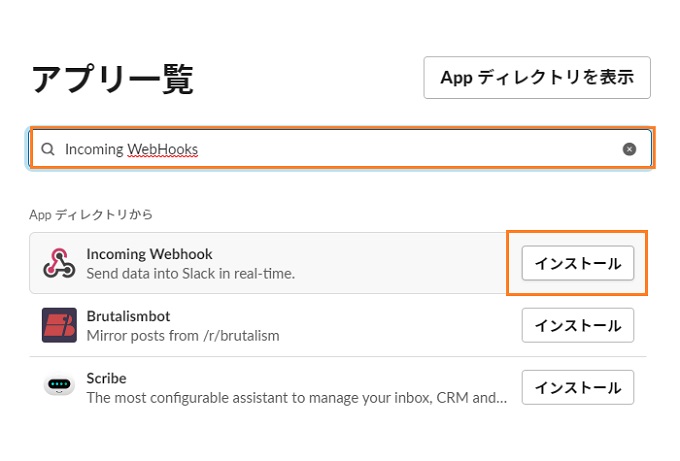Select 'Send data into Slack in real-time' description
The width and height of the screenshot is (680, 461).
click(x=190, y=274)
